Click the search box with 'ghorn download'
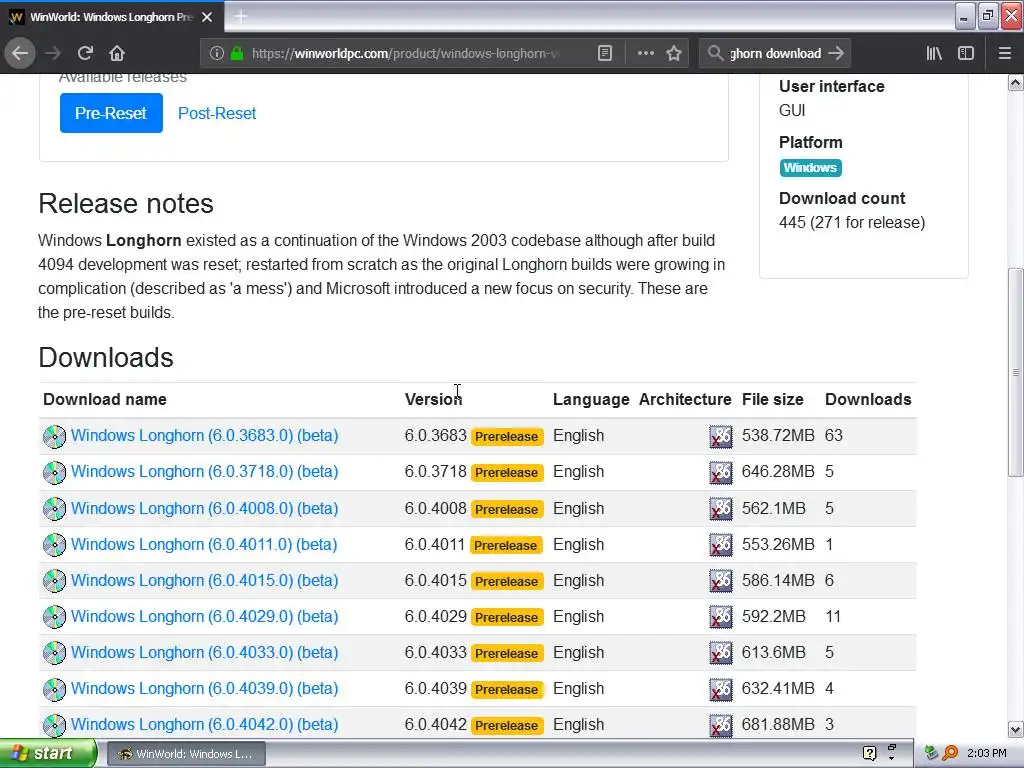The image size is (1024, 768). click(x=775, y=53)
